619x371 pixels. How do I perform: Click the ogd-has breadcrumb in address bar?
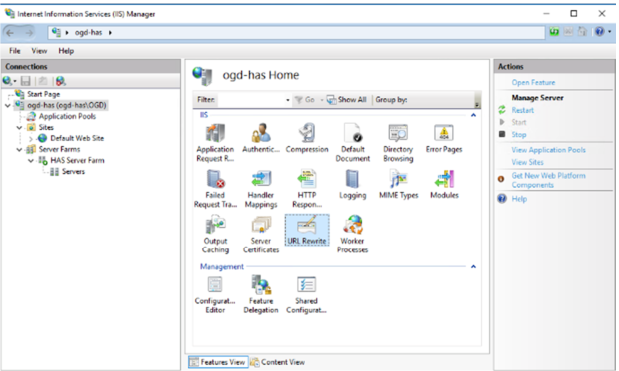88,32
